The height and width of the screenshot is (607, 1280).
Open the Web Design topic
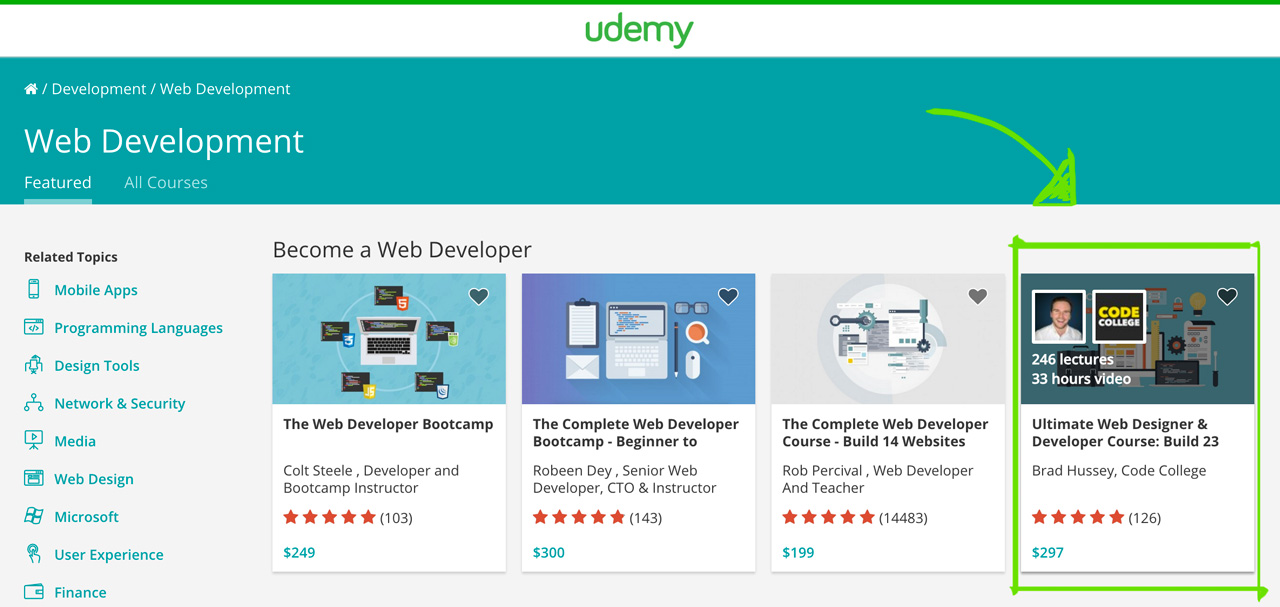pos(94,479)
